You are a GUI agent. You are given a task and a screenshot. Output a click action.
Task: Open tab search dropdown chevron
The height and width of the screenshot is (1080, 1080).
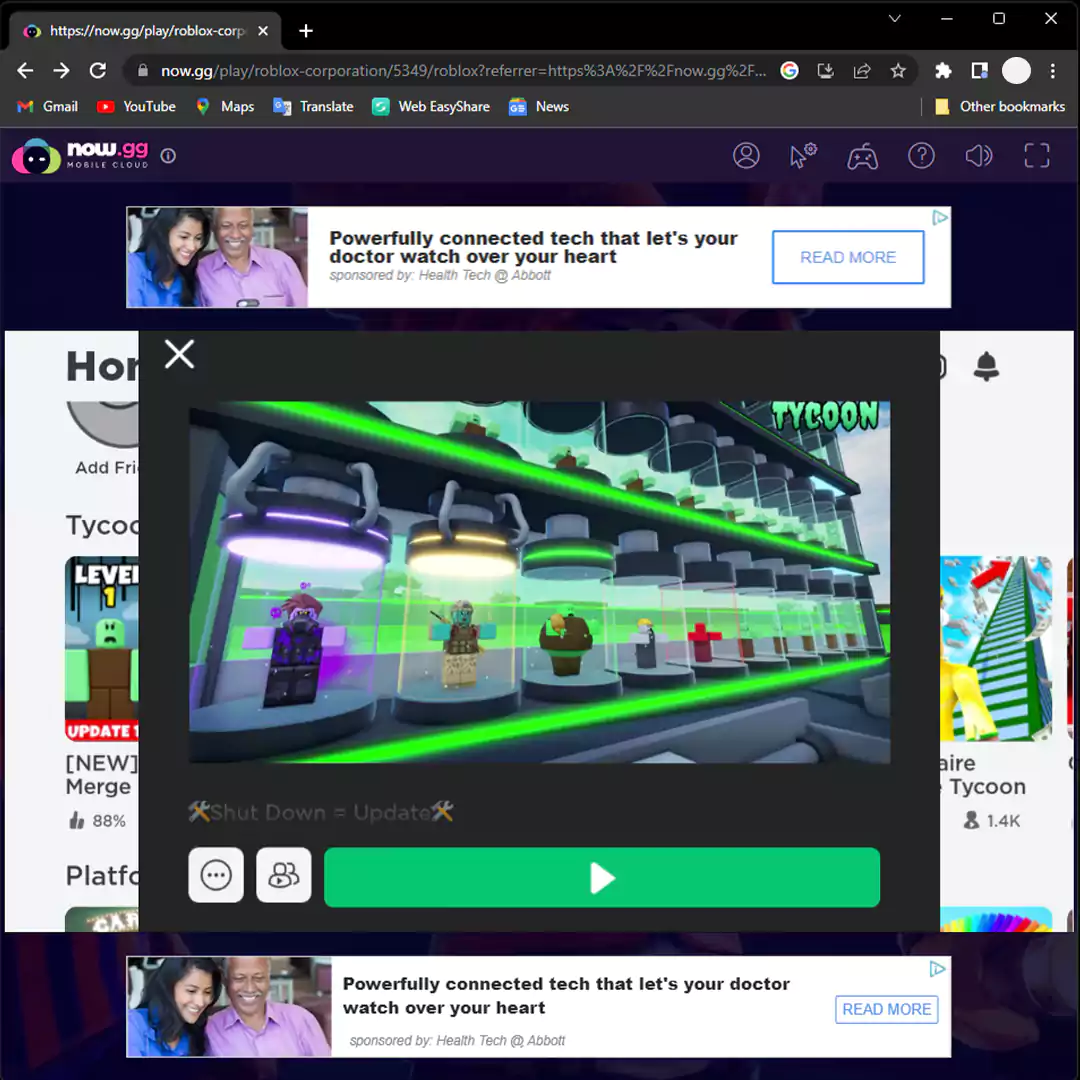894,19
